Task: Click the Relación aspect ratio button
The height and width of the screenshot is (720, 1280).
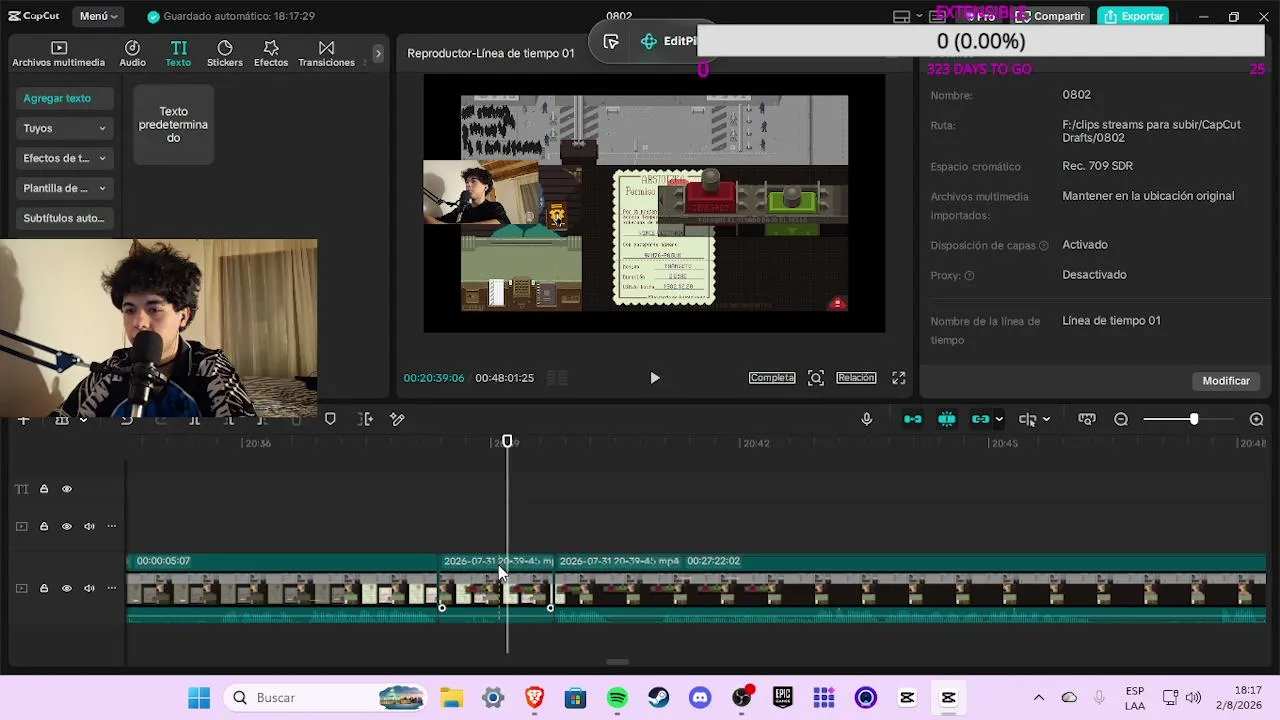Action: [856, 378]
